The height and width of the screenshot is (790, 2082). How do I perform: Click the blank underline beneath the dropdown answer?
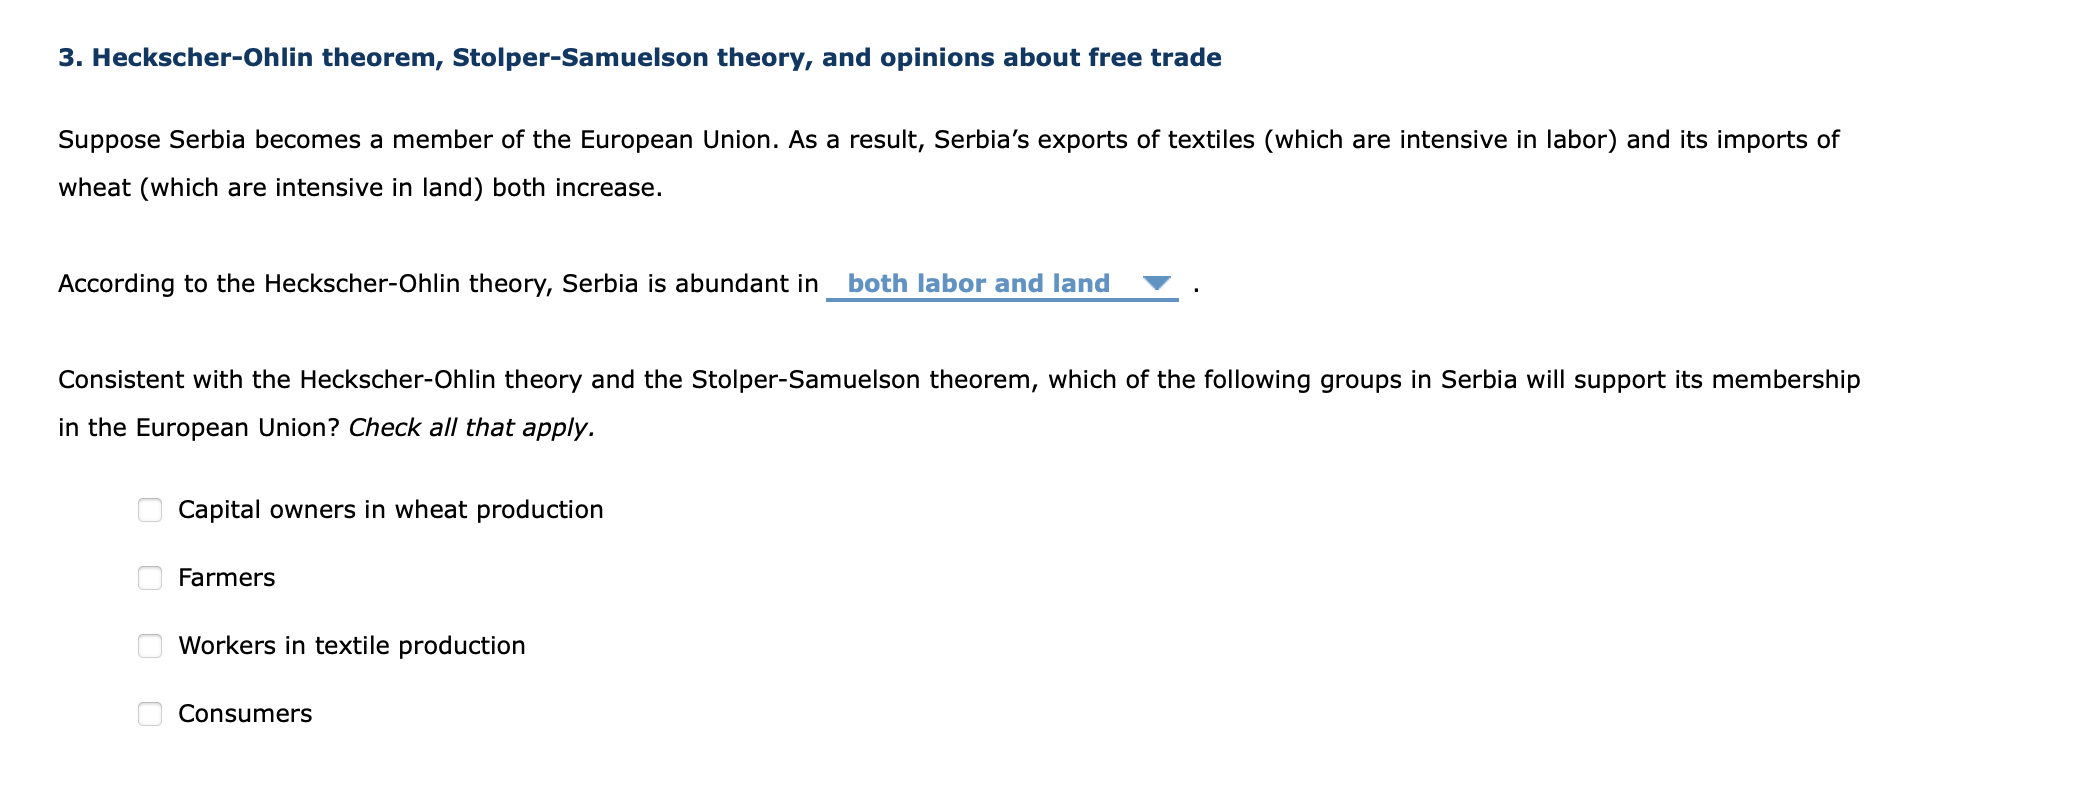(x=1000, y=300)
